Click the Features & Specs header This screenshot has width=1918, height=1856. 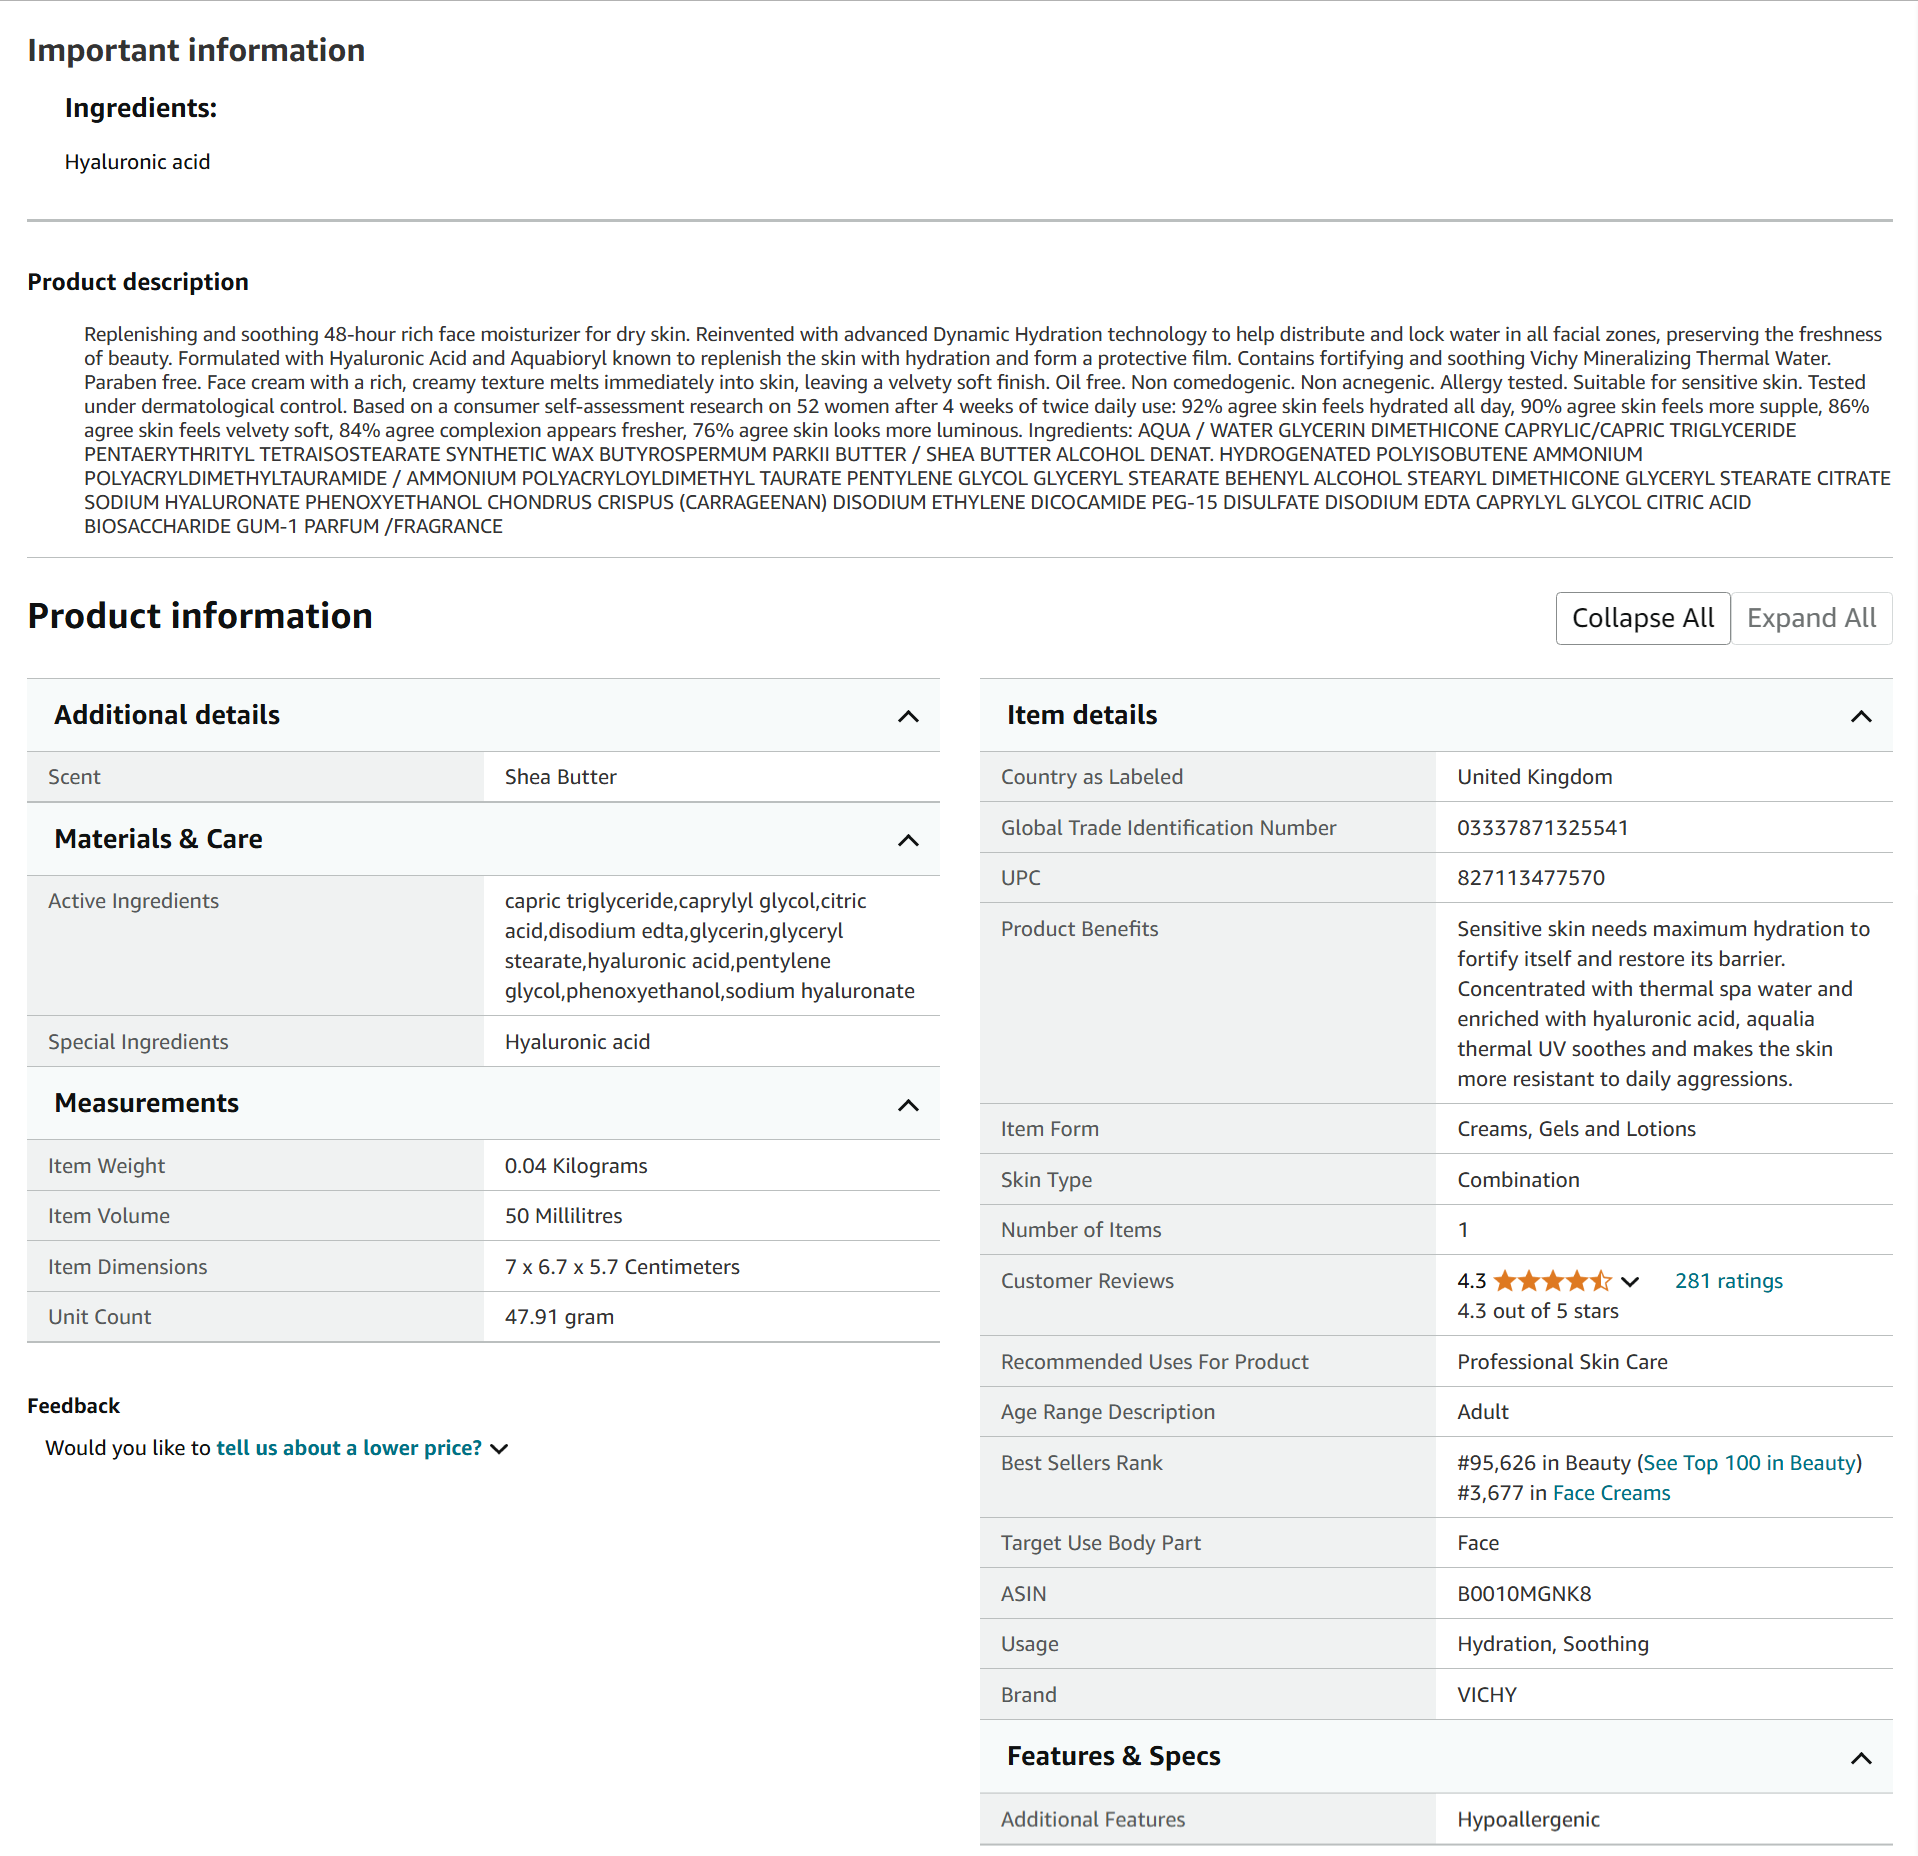pos(1113,1756)
